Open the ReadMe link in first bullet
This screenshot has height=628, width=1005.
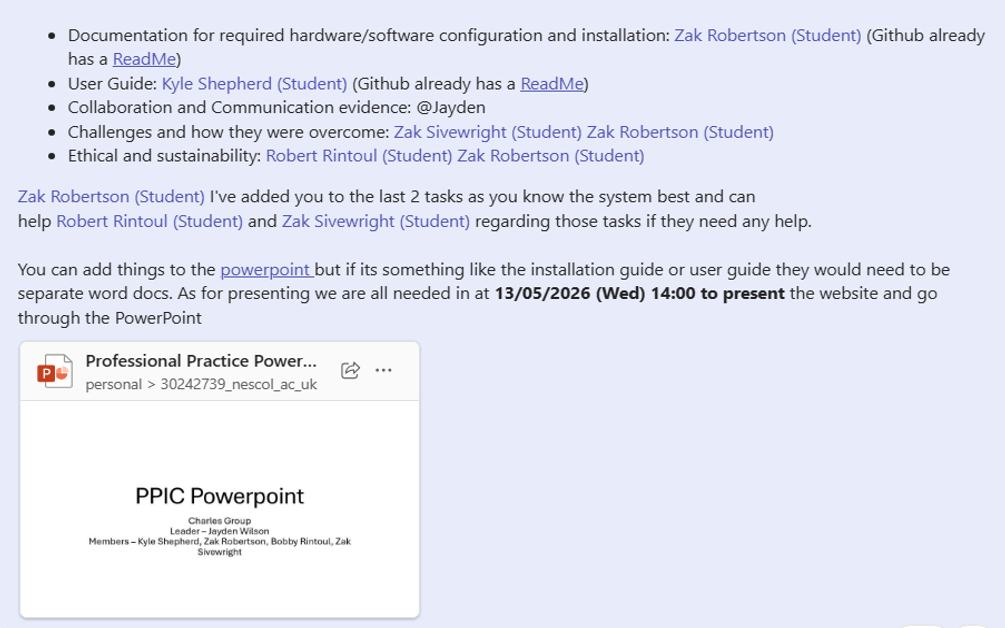(x=144, y=59)
